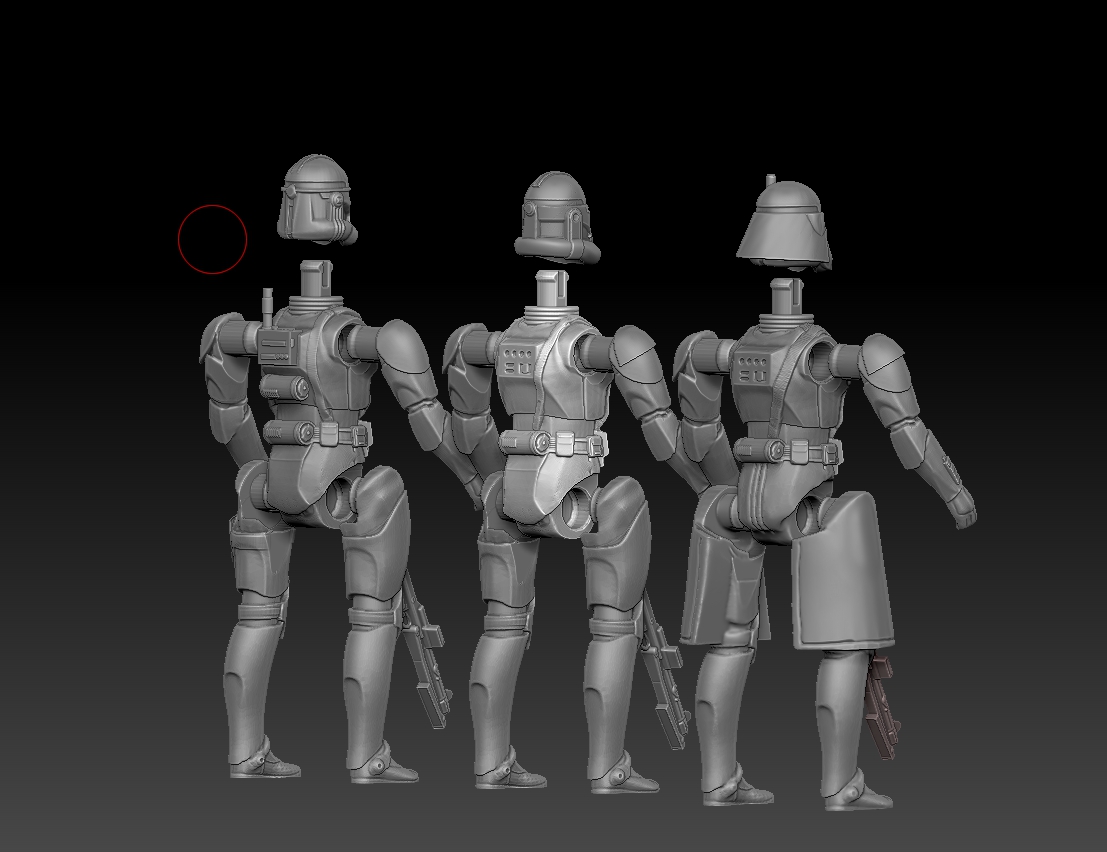Select the small fin atop right helmet
1107x852 pixels.
click(x=771, y=180)
